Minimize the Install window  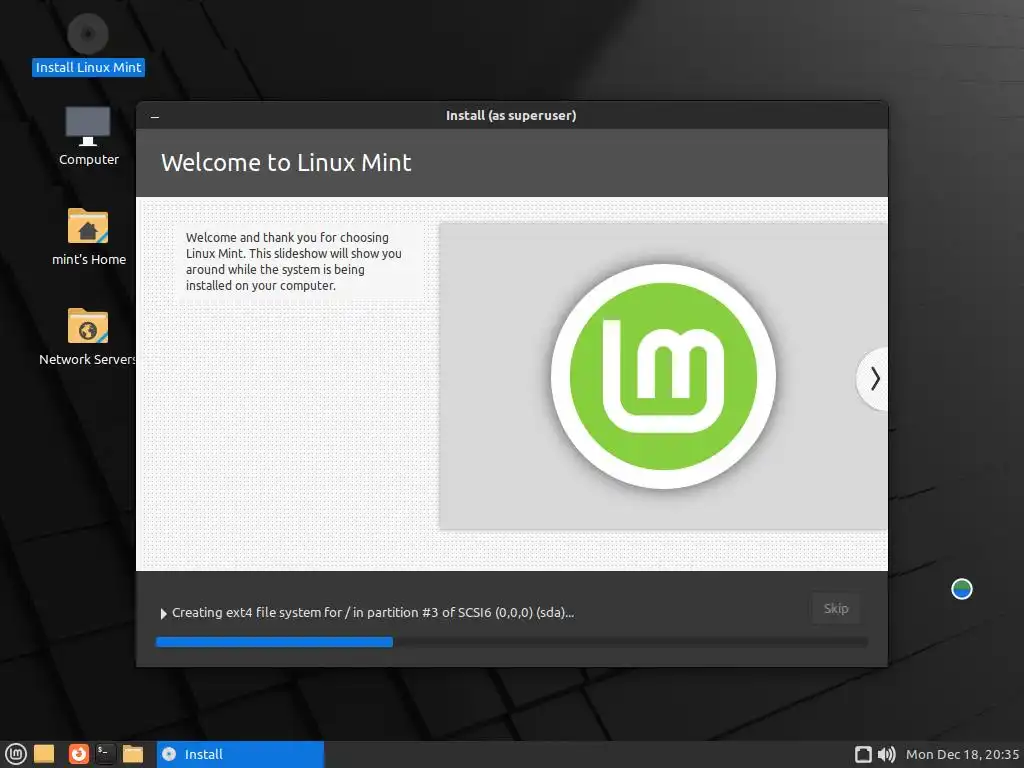click(x=155, y=116)
